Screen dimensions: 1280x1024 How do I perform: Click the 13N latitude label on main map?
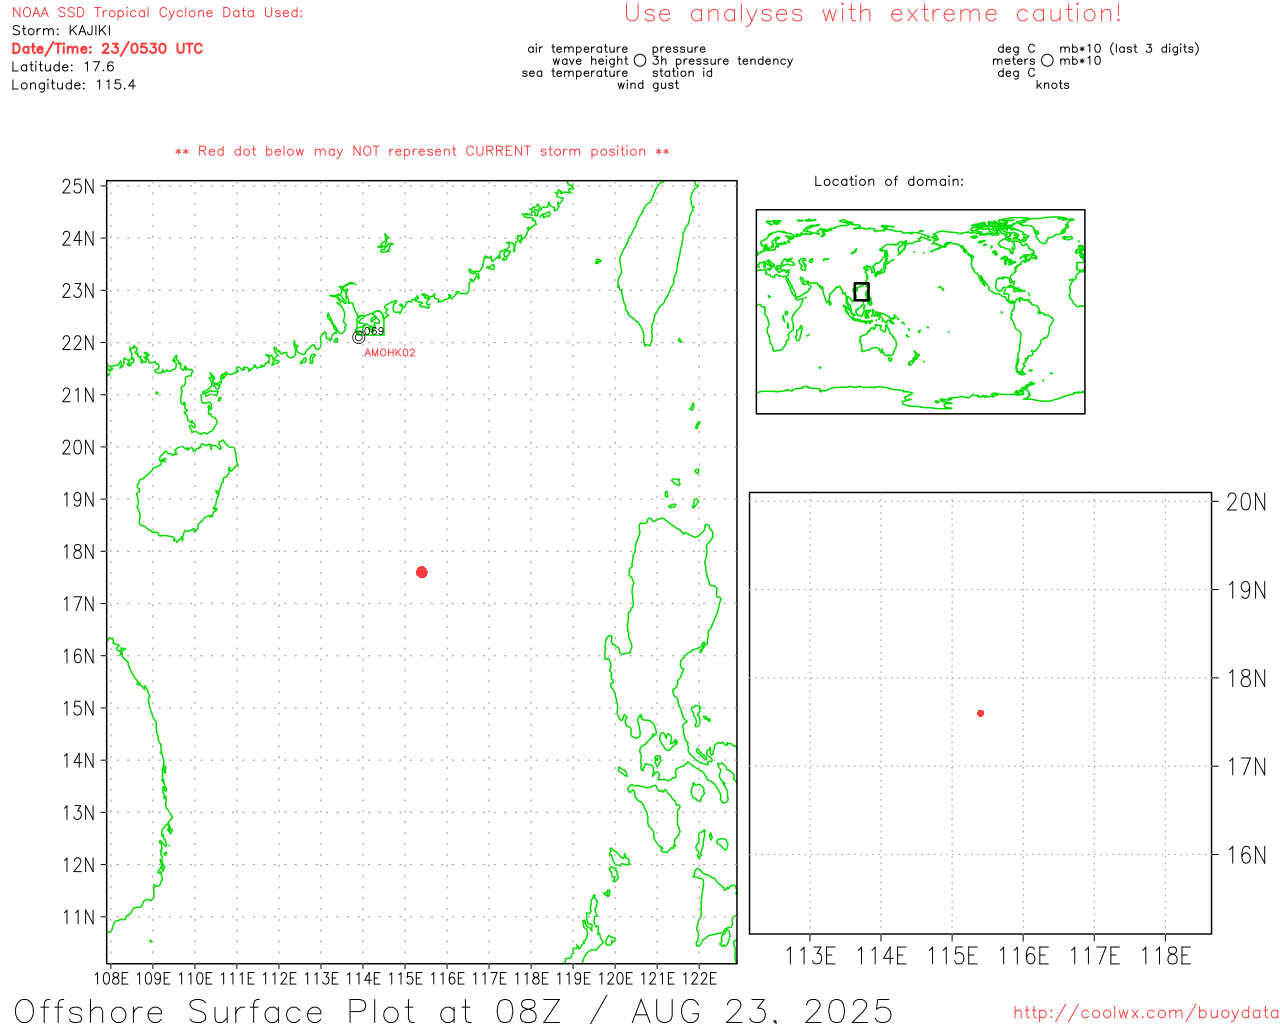[79, 813]
